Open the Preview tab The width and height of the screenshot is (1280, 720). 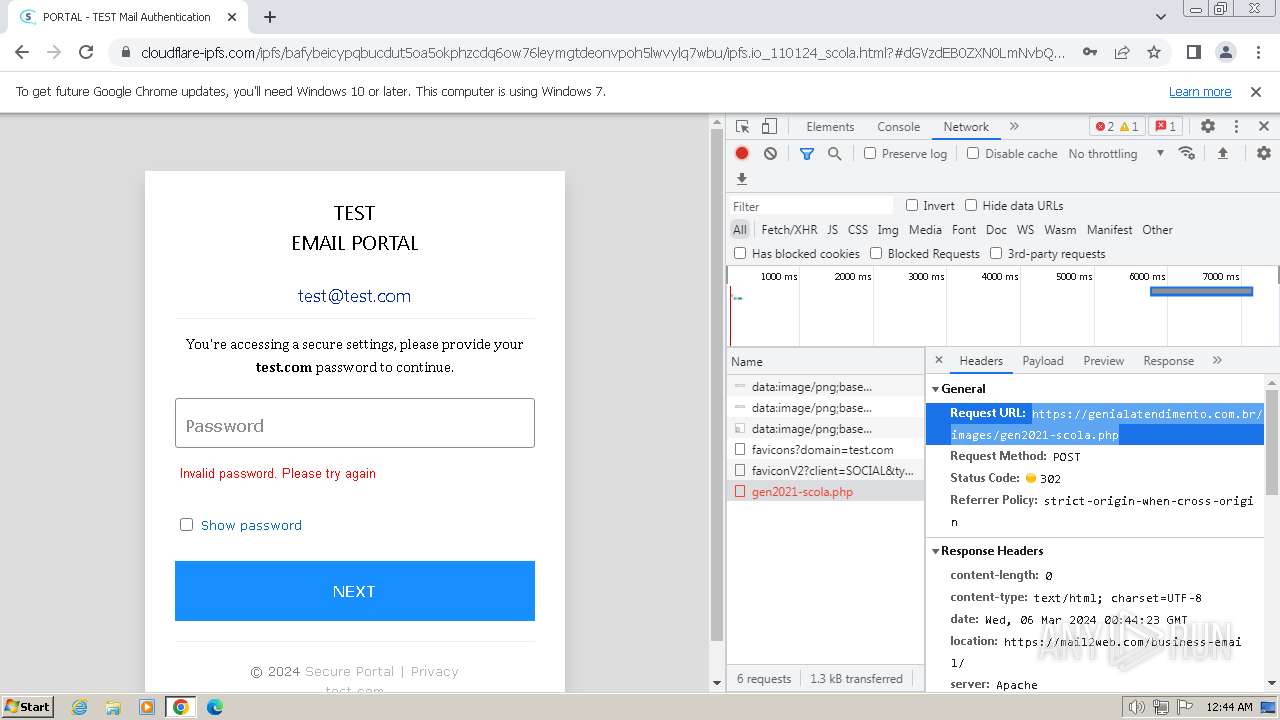pyautogui.click(x=1103, y=360)
